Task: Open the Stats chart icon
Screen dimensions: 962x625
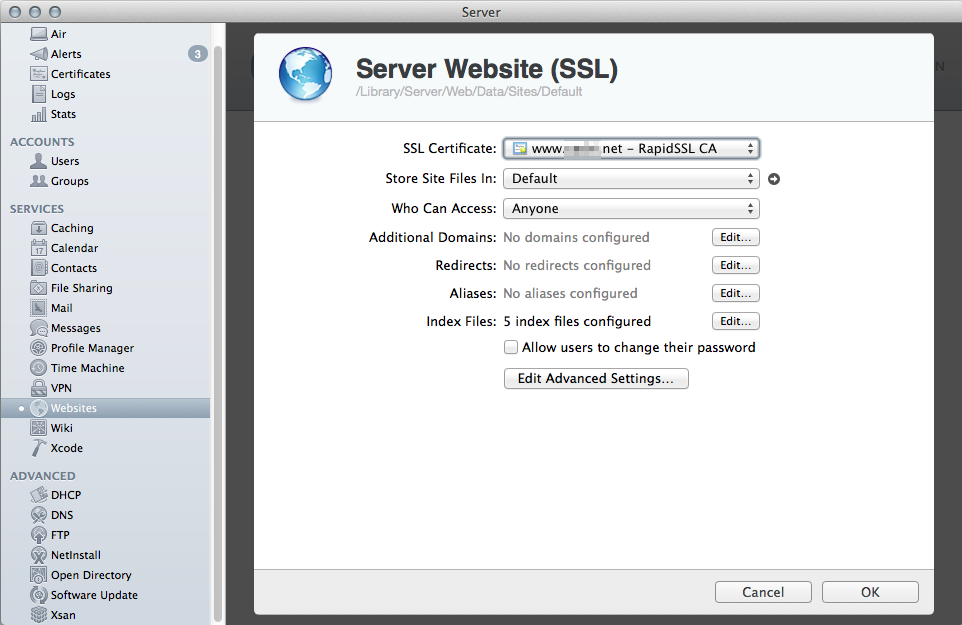Action: pyautogui.click(x=39, y=114)
